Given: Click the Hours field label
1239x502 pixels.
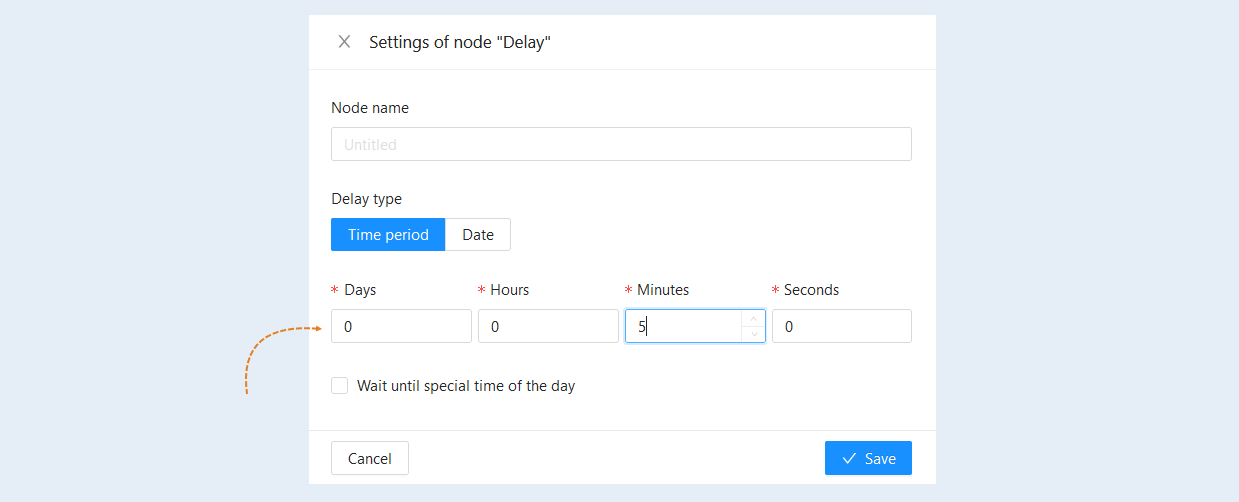Looking at the screenshot, I should (x=510, y=290).
